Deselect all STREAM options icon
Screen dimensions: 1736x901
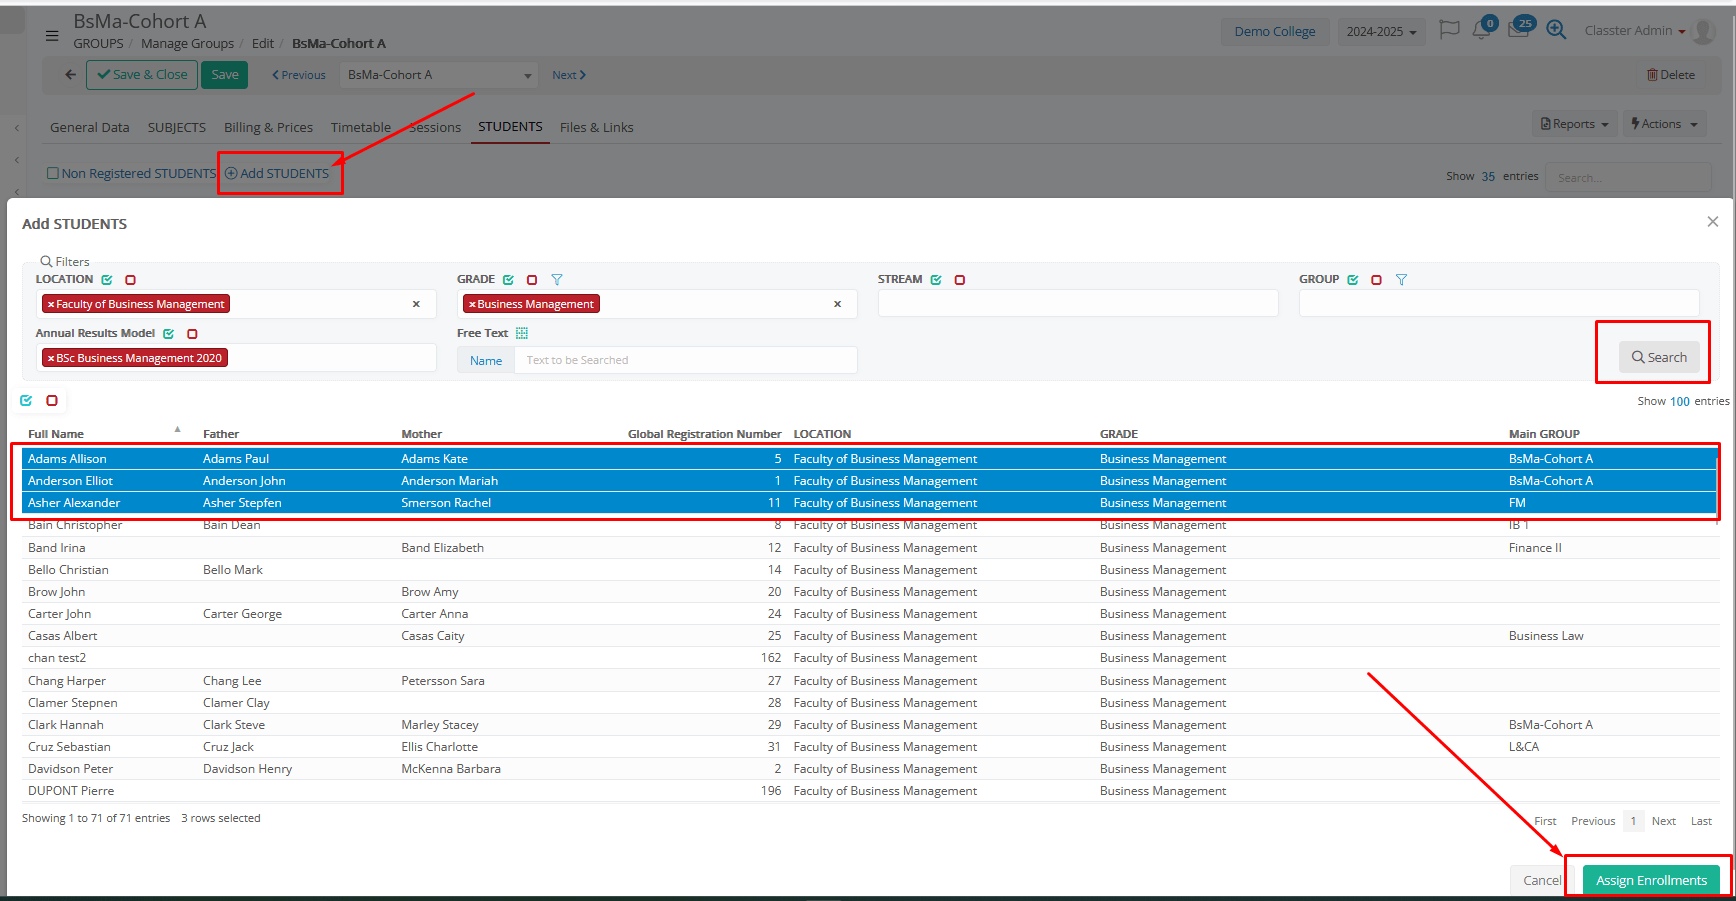coord(960,280)
